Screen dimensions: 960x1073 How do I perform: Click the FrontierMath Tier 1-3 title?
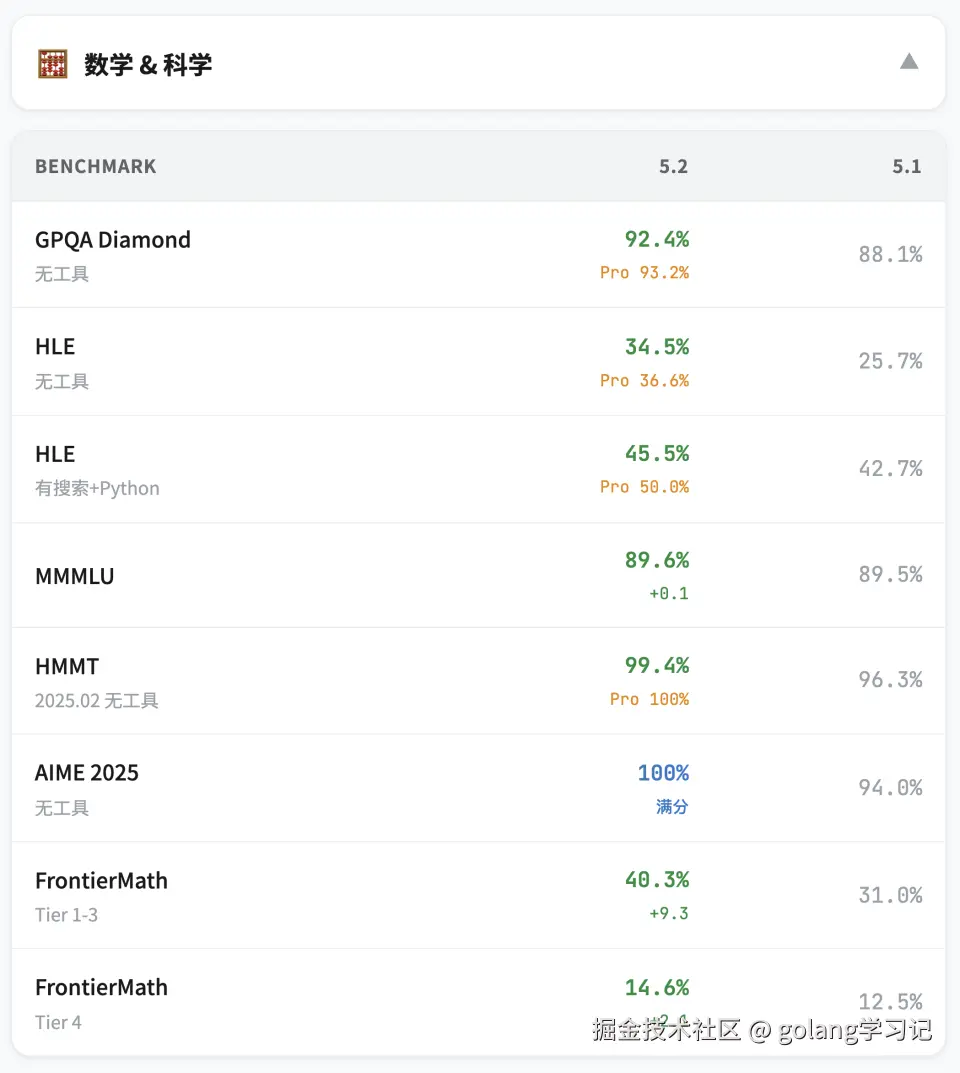click(101, 881)
